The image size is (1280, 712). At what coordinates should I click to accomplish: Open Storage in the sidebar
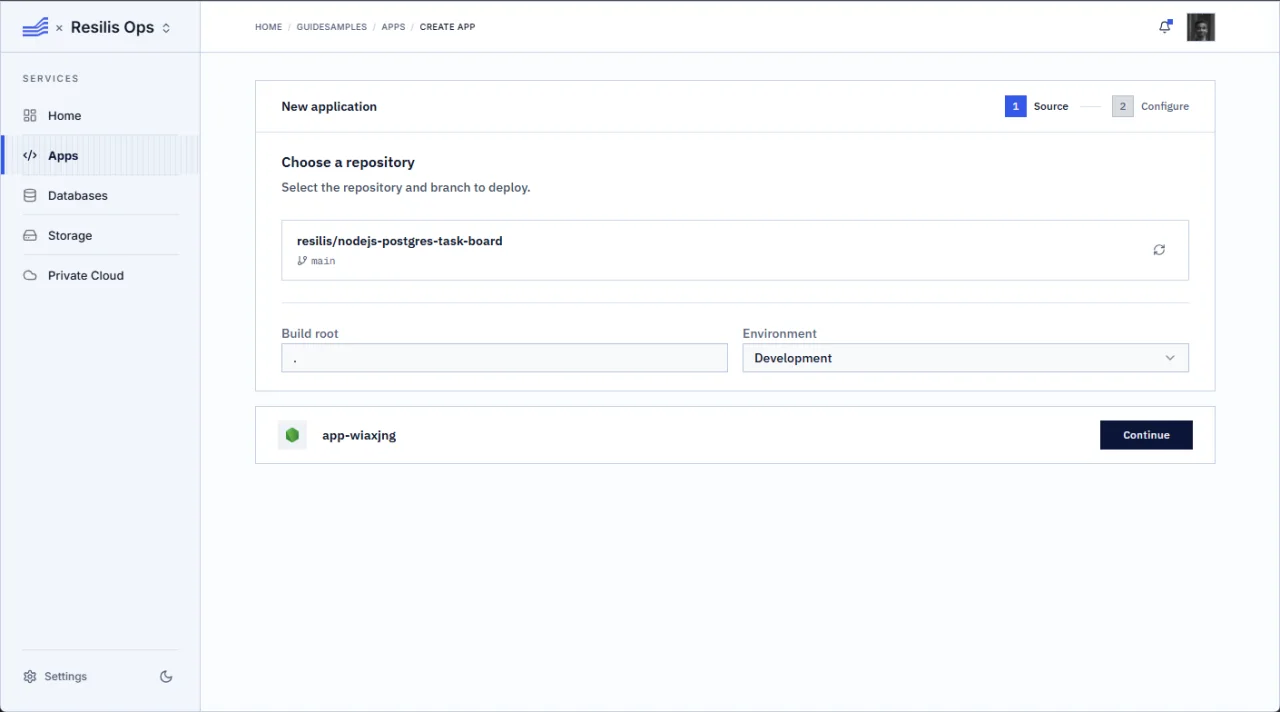pos(100,236)
